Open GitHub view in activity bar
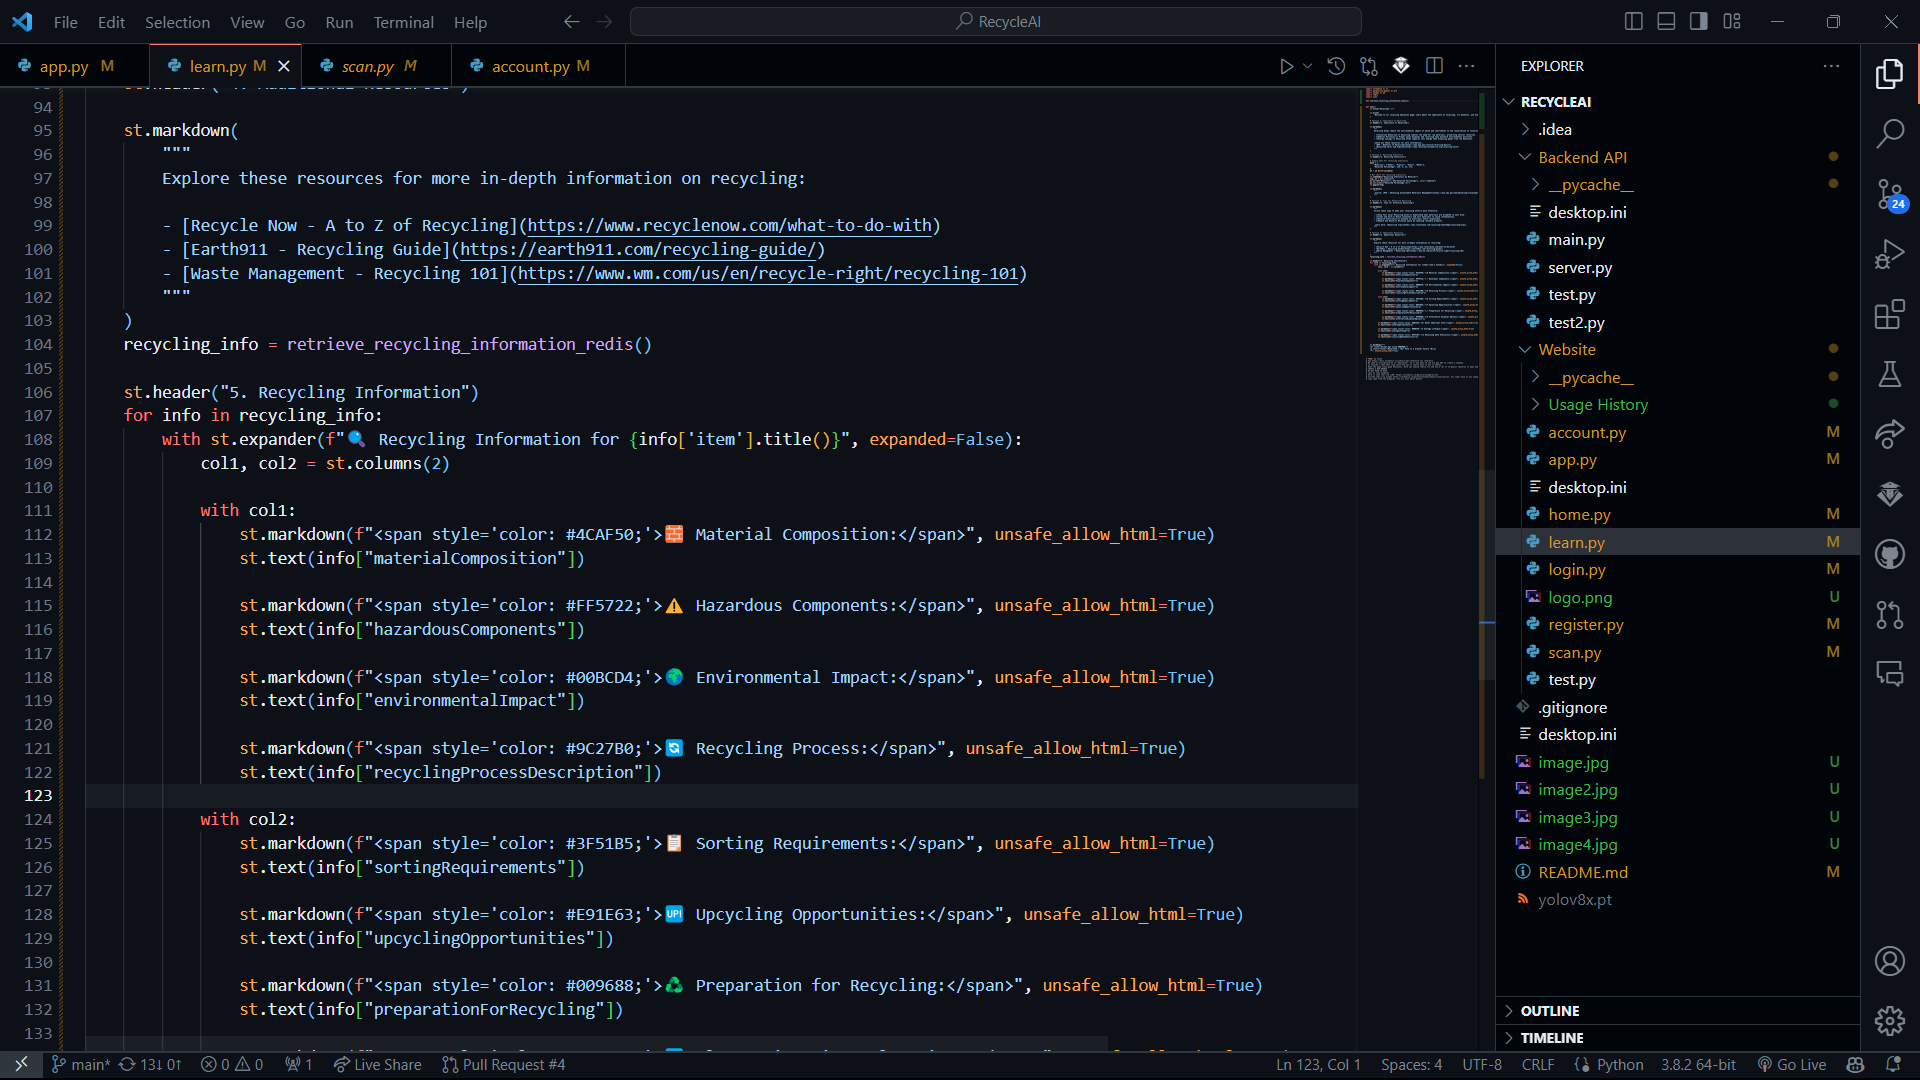The width and height of the screenshot is (1920, 1080). pyautogui.click(x=1889, y=554)
